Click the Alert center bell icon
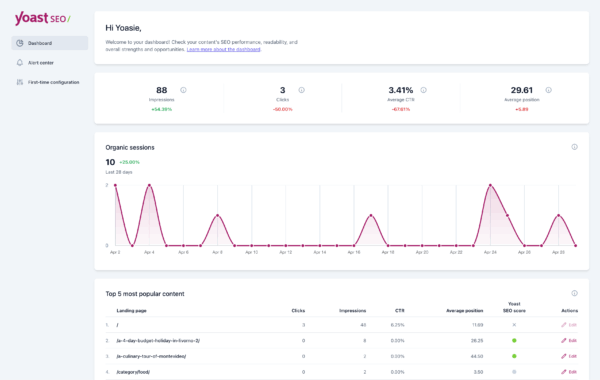Screen dimensions: 600x380 [20, 62]
